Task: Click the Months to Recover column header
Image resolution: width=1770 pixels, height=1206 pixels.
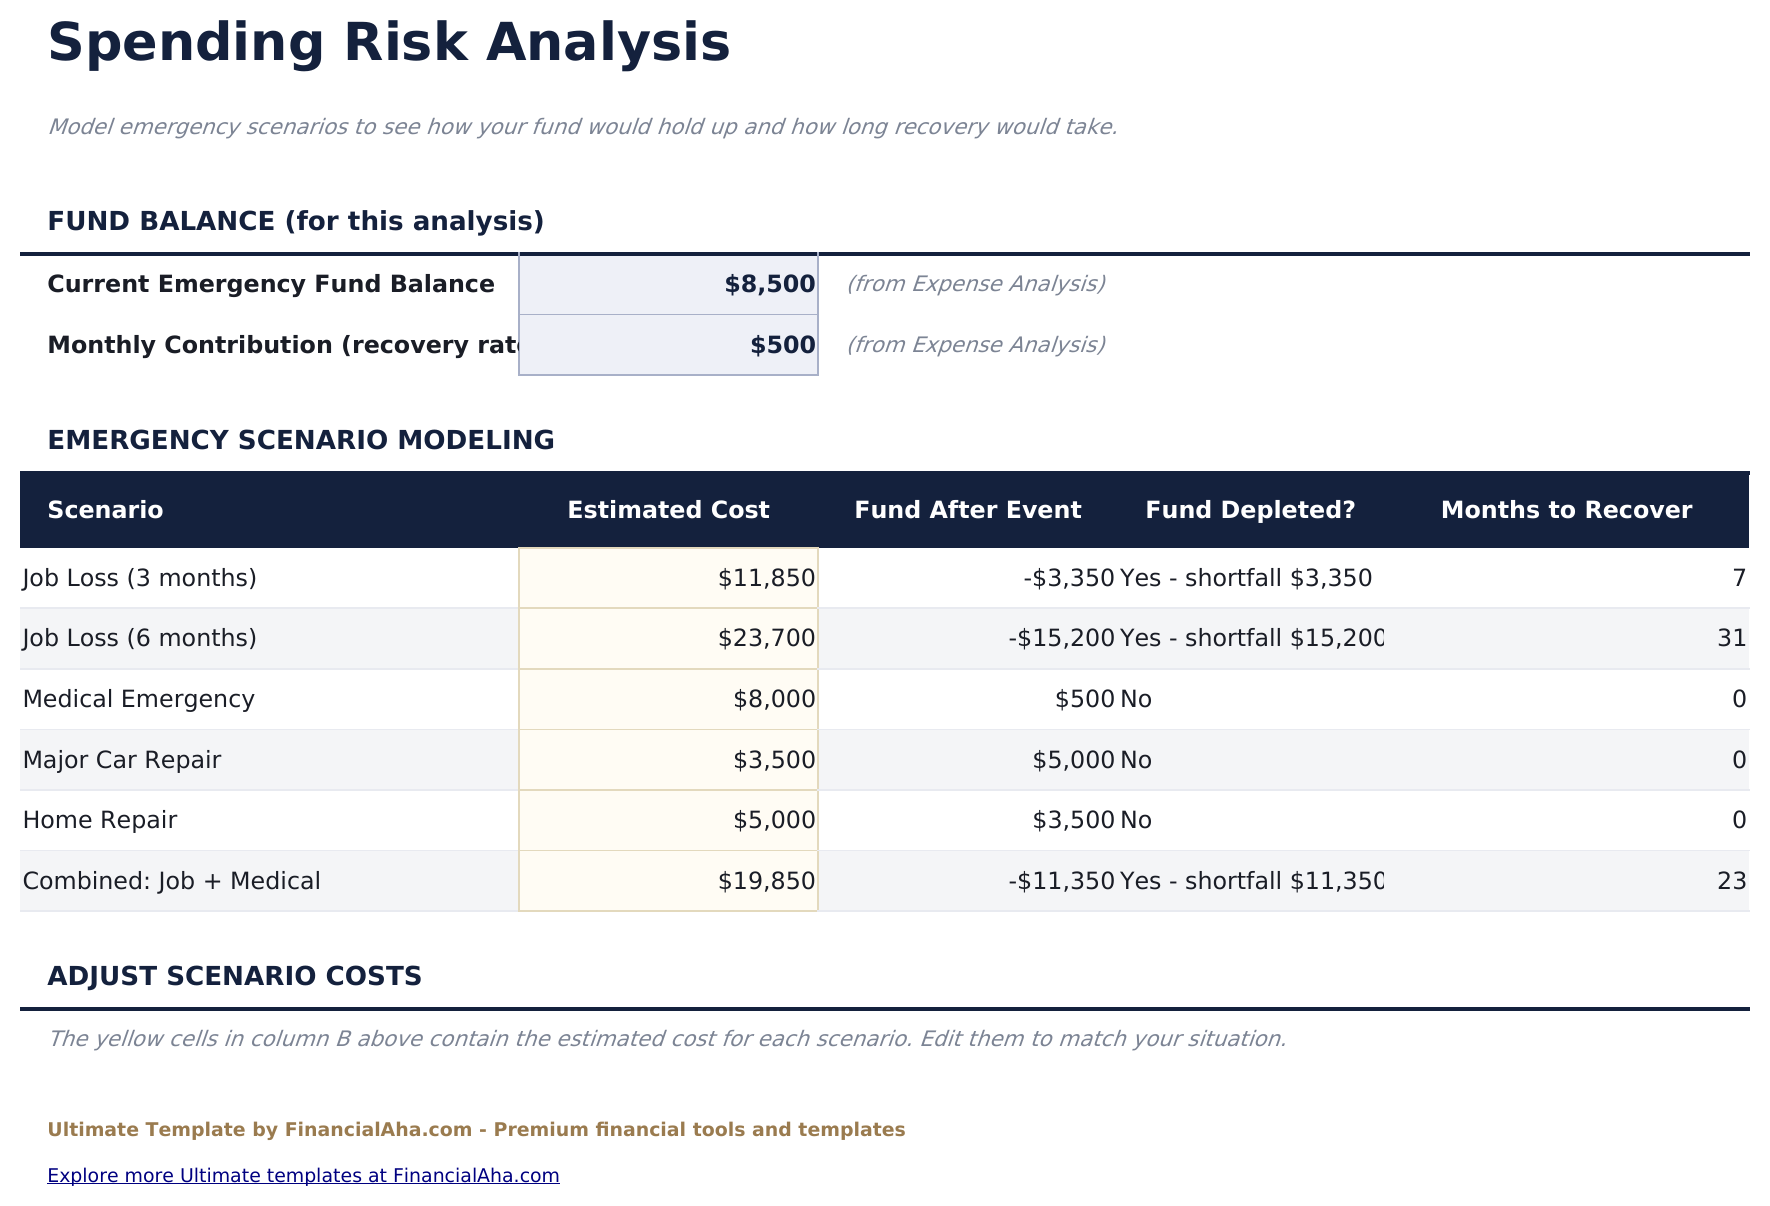Action: (x=1566, y=509)
